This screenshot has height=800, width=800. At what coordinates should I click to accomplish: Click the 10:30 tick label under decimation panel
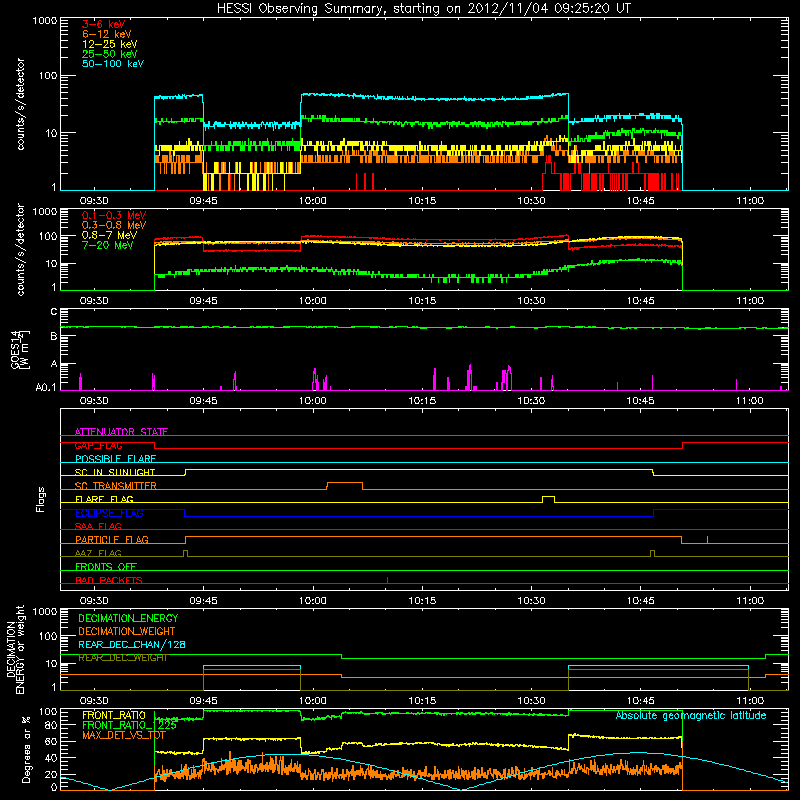(x=532, y=701)
